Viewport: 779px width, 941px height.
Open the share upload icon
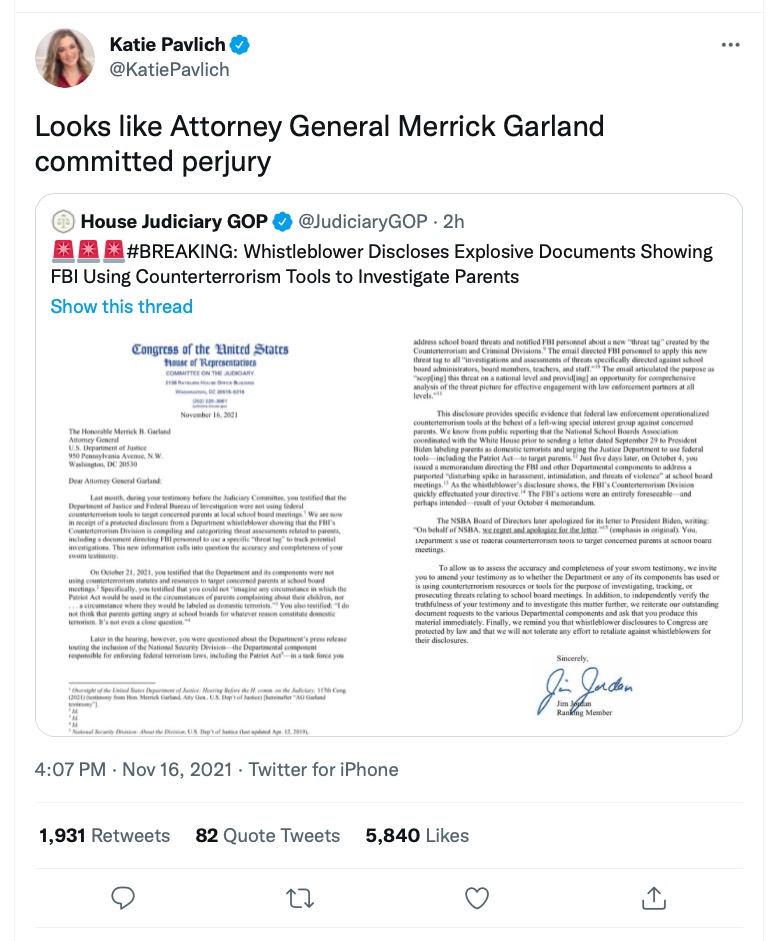[x=653, y=897]
